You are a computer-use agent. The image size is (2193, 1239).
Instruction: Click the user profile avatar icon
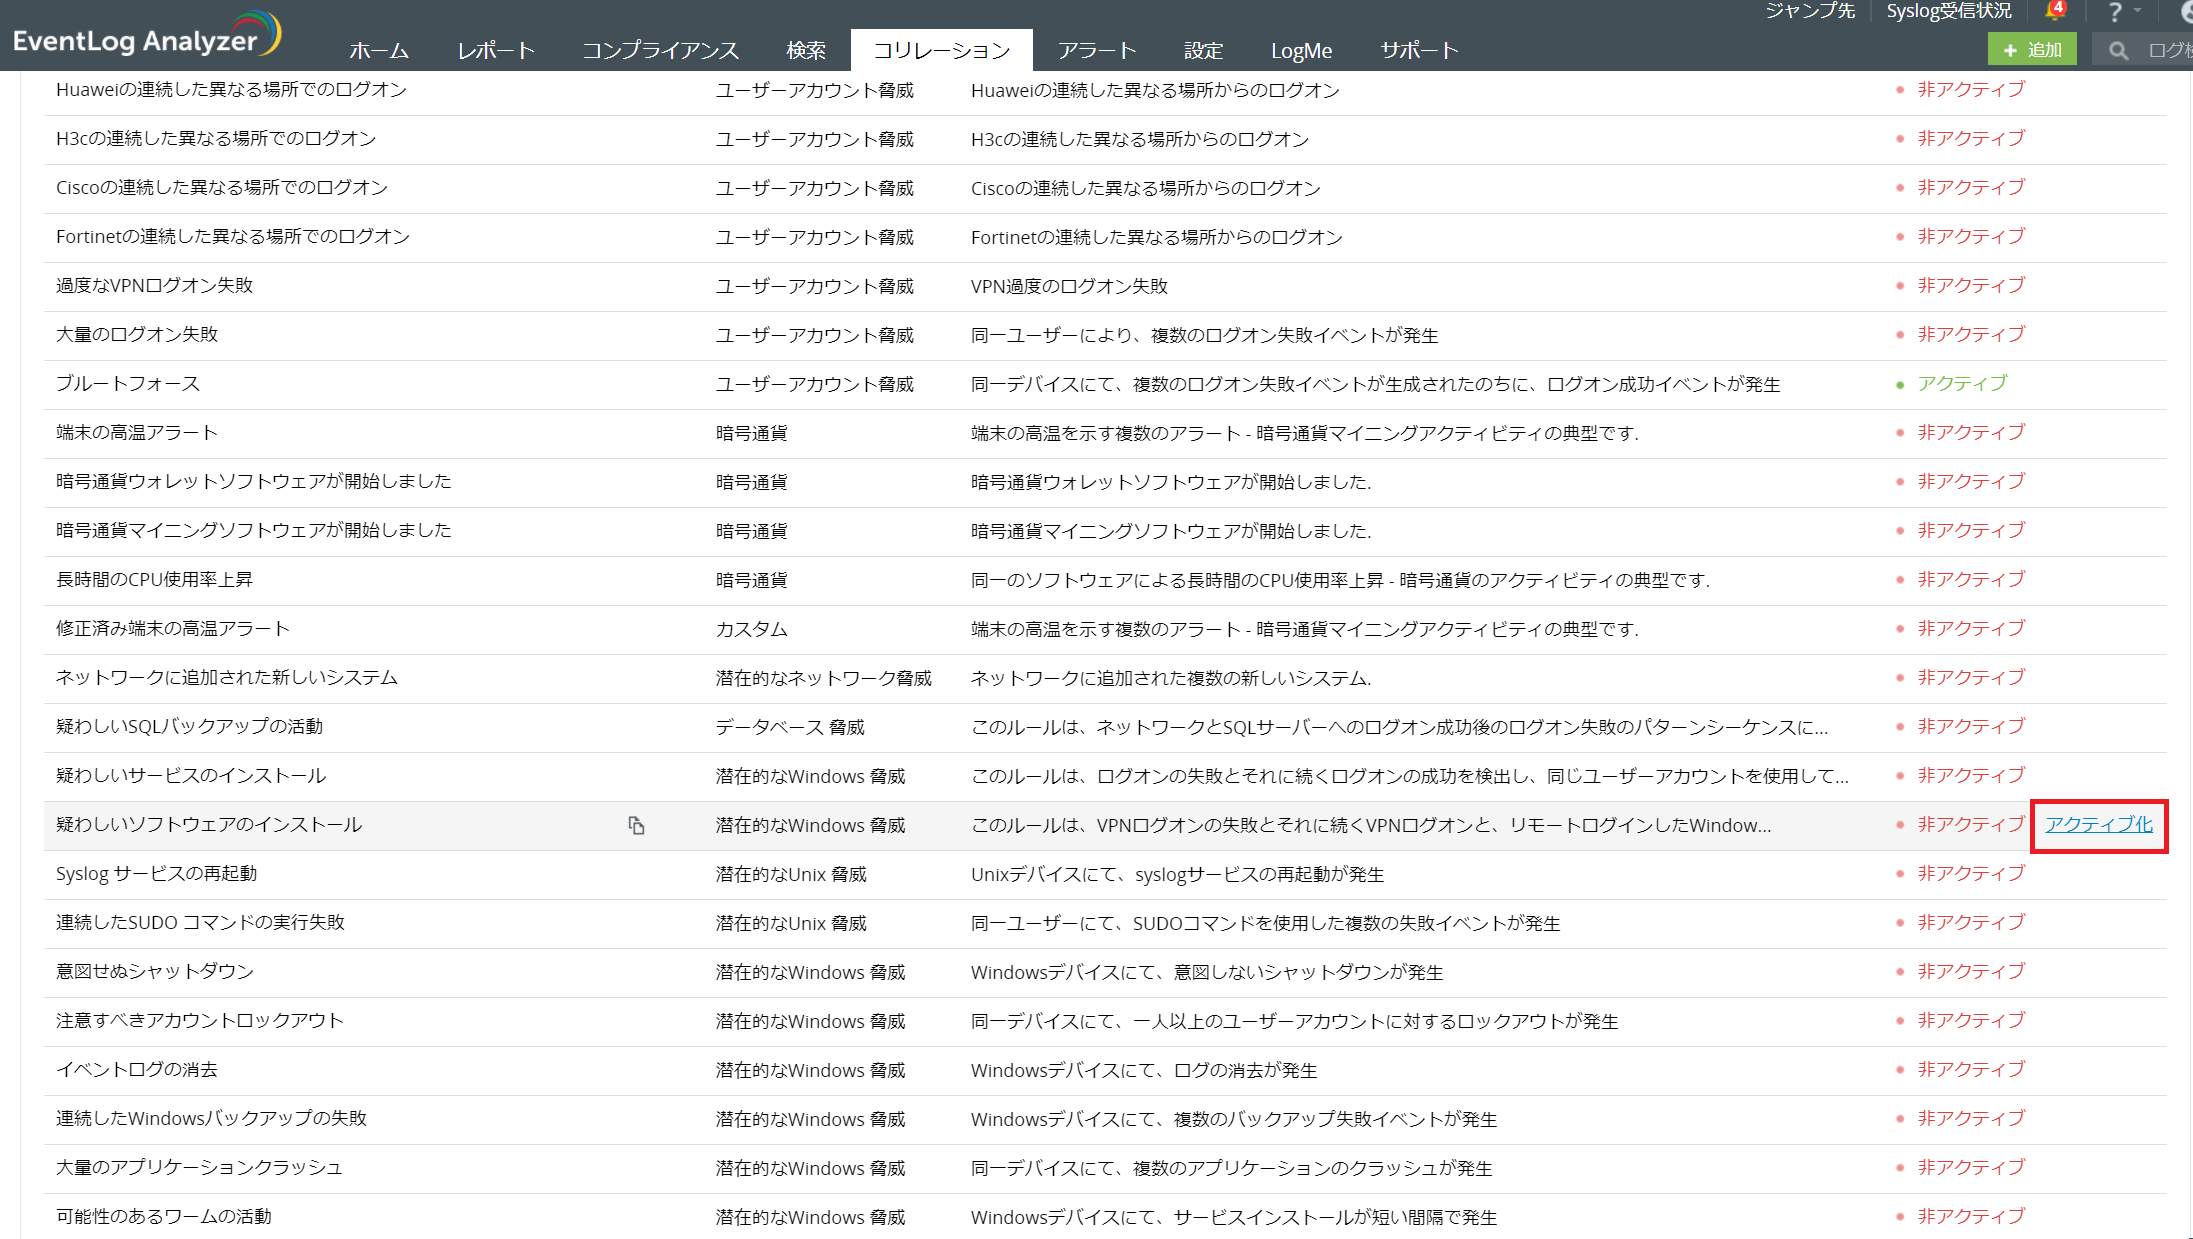click(x=2186, y=12)
